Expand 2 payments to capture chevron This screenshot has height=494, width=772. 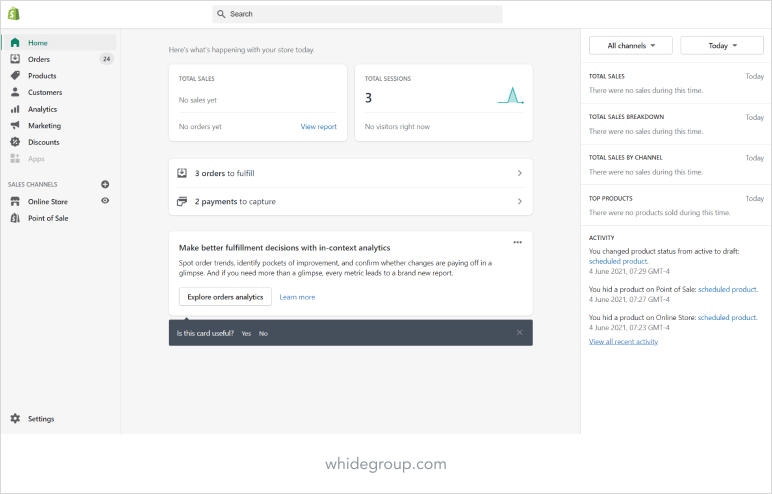click(x=519, y=201)
